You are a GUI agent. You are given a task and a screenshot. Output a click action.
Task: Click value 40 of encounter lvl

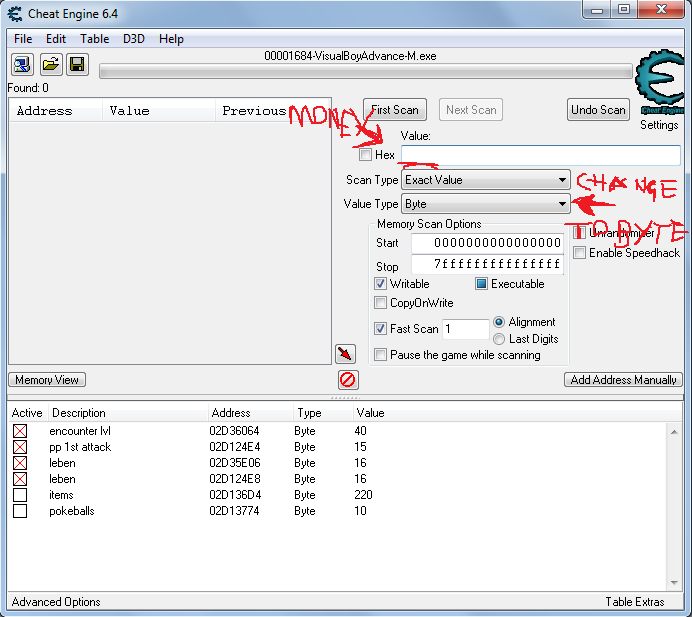click(360, 431)
